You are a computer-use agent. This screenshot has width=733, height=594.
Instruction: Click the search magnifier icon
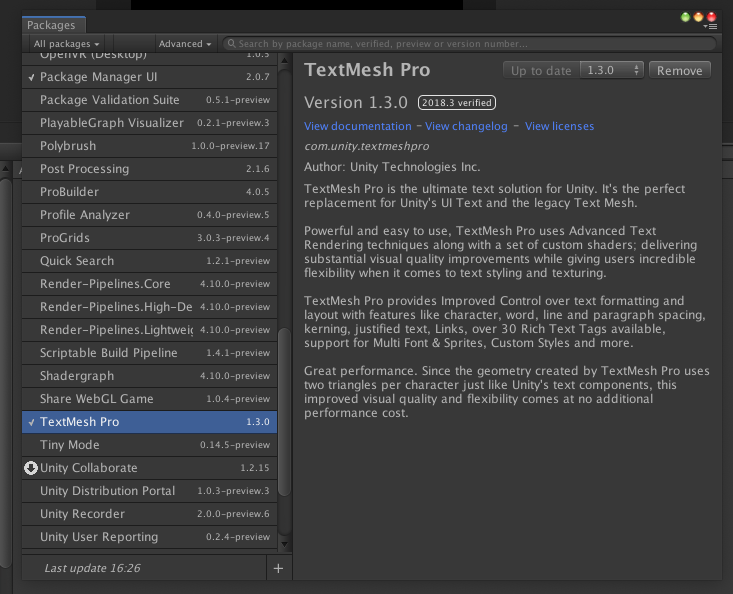tap(231, 43)
